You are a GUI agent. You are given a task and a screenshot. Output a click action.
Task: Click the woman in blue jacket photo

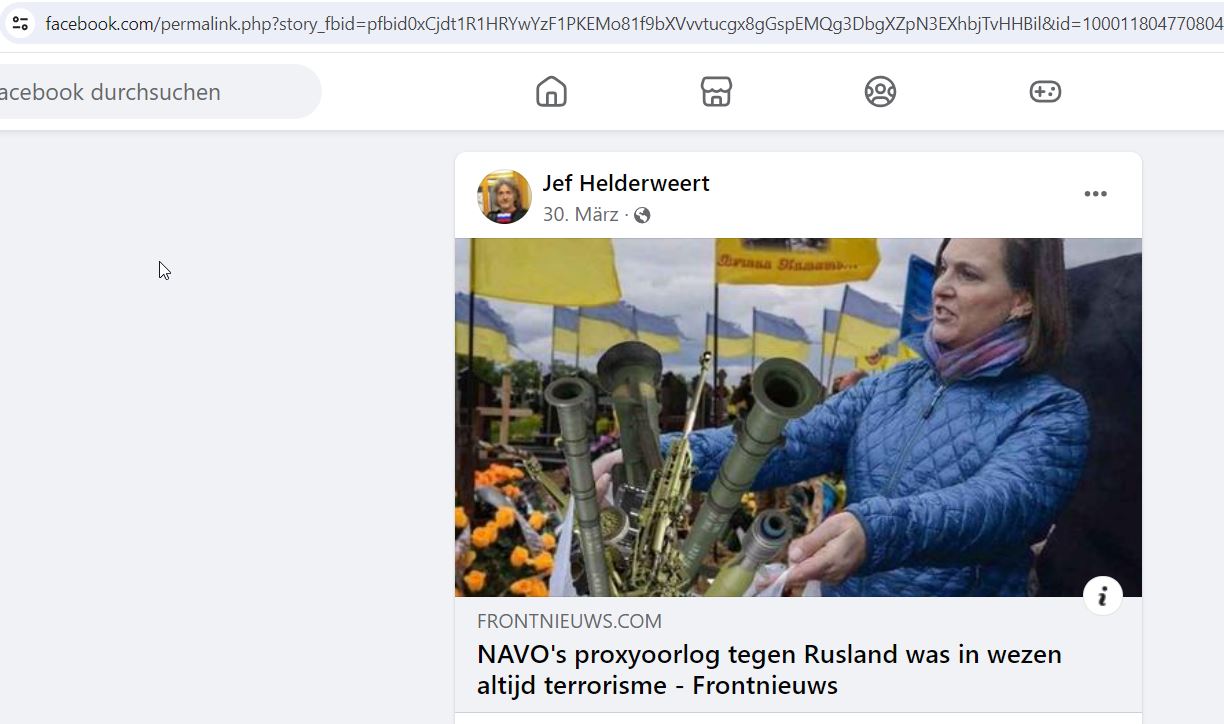point(960,420)
